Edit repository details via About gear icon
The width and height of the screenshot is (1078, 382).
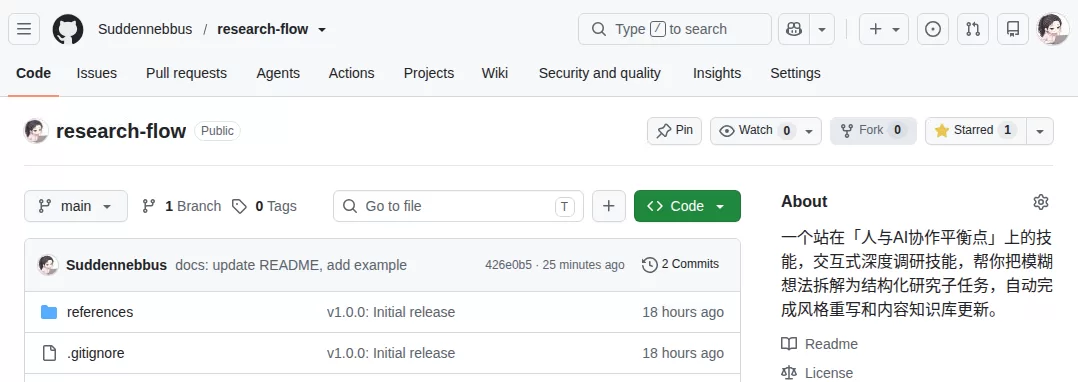coord(1041,202)
